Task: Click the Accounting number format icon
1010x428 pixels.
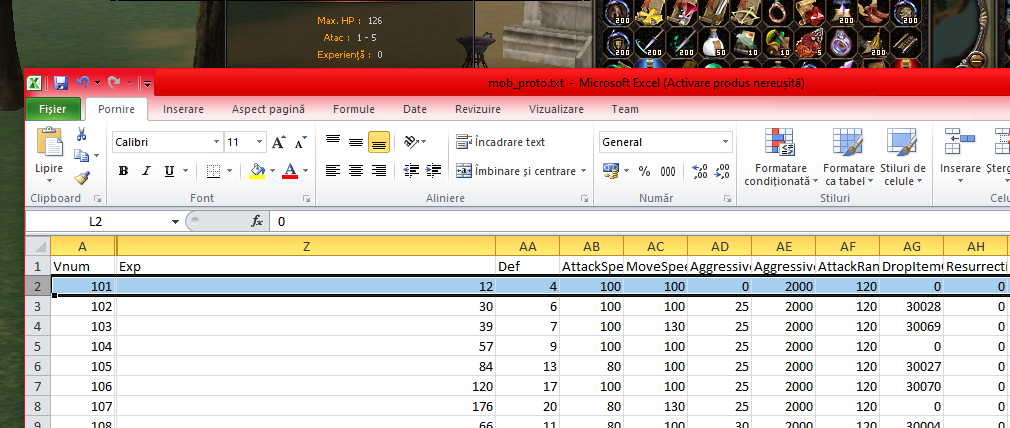Action: [x=610, y=171]
